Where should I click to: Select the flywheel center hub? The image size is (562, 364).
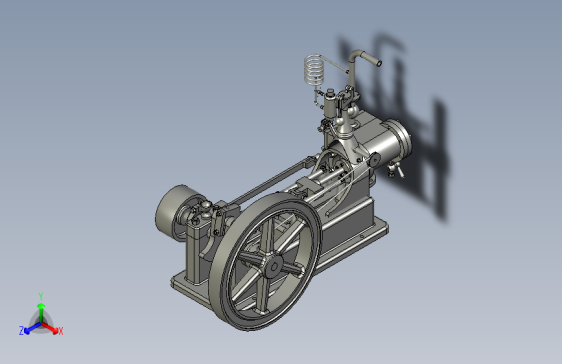[x=274, y=267]
